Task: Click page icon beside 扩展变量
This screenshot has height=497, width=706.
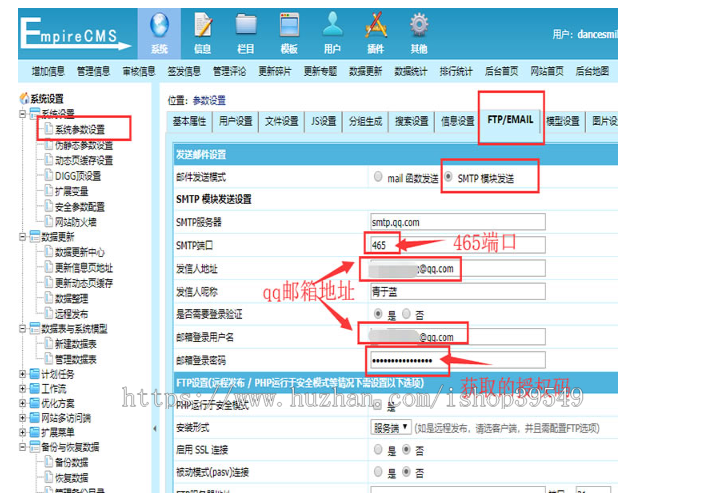Action: coord(49,191)
